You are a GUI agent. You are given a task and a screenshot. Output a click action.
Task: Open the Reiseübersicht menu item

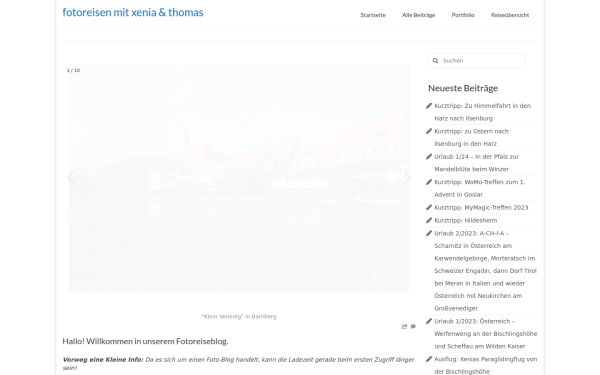tap(510, 15)
